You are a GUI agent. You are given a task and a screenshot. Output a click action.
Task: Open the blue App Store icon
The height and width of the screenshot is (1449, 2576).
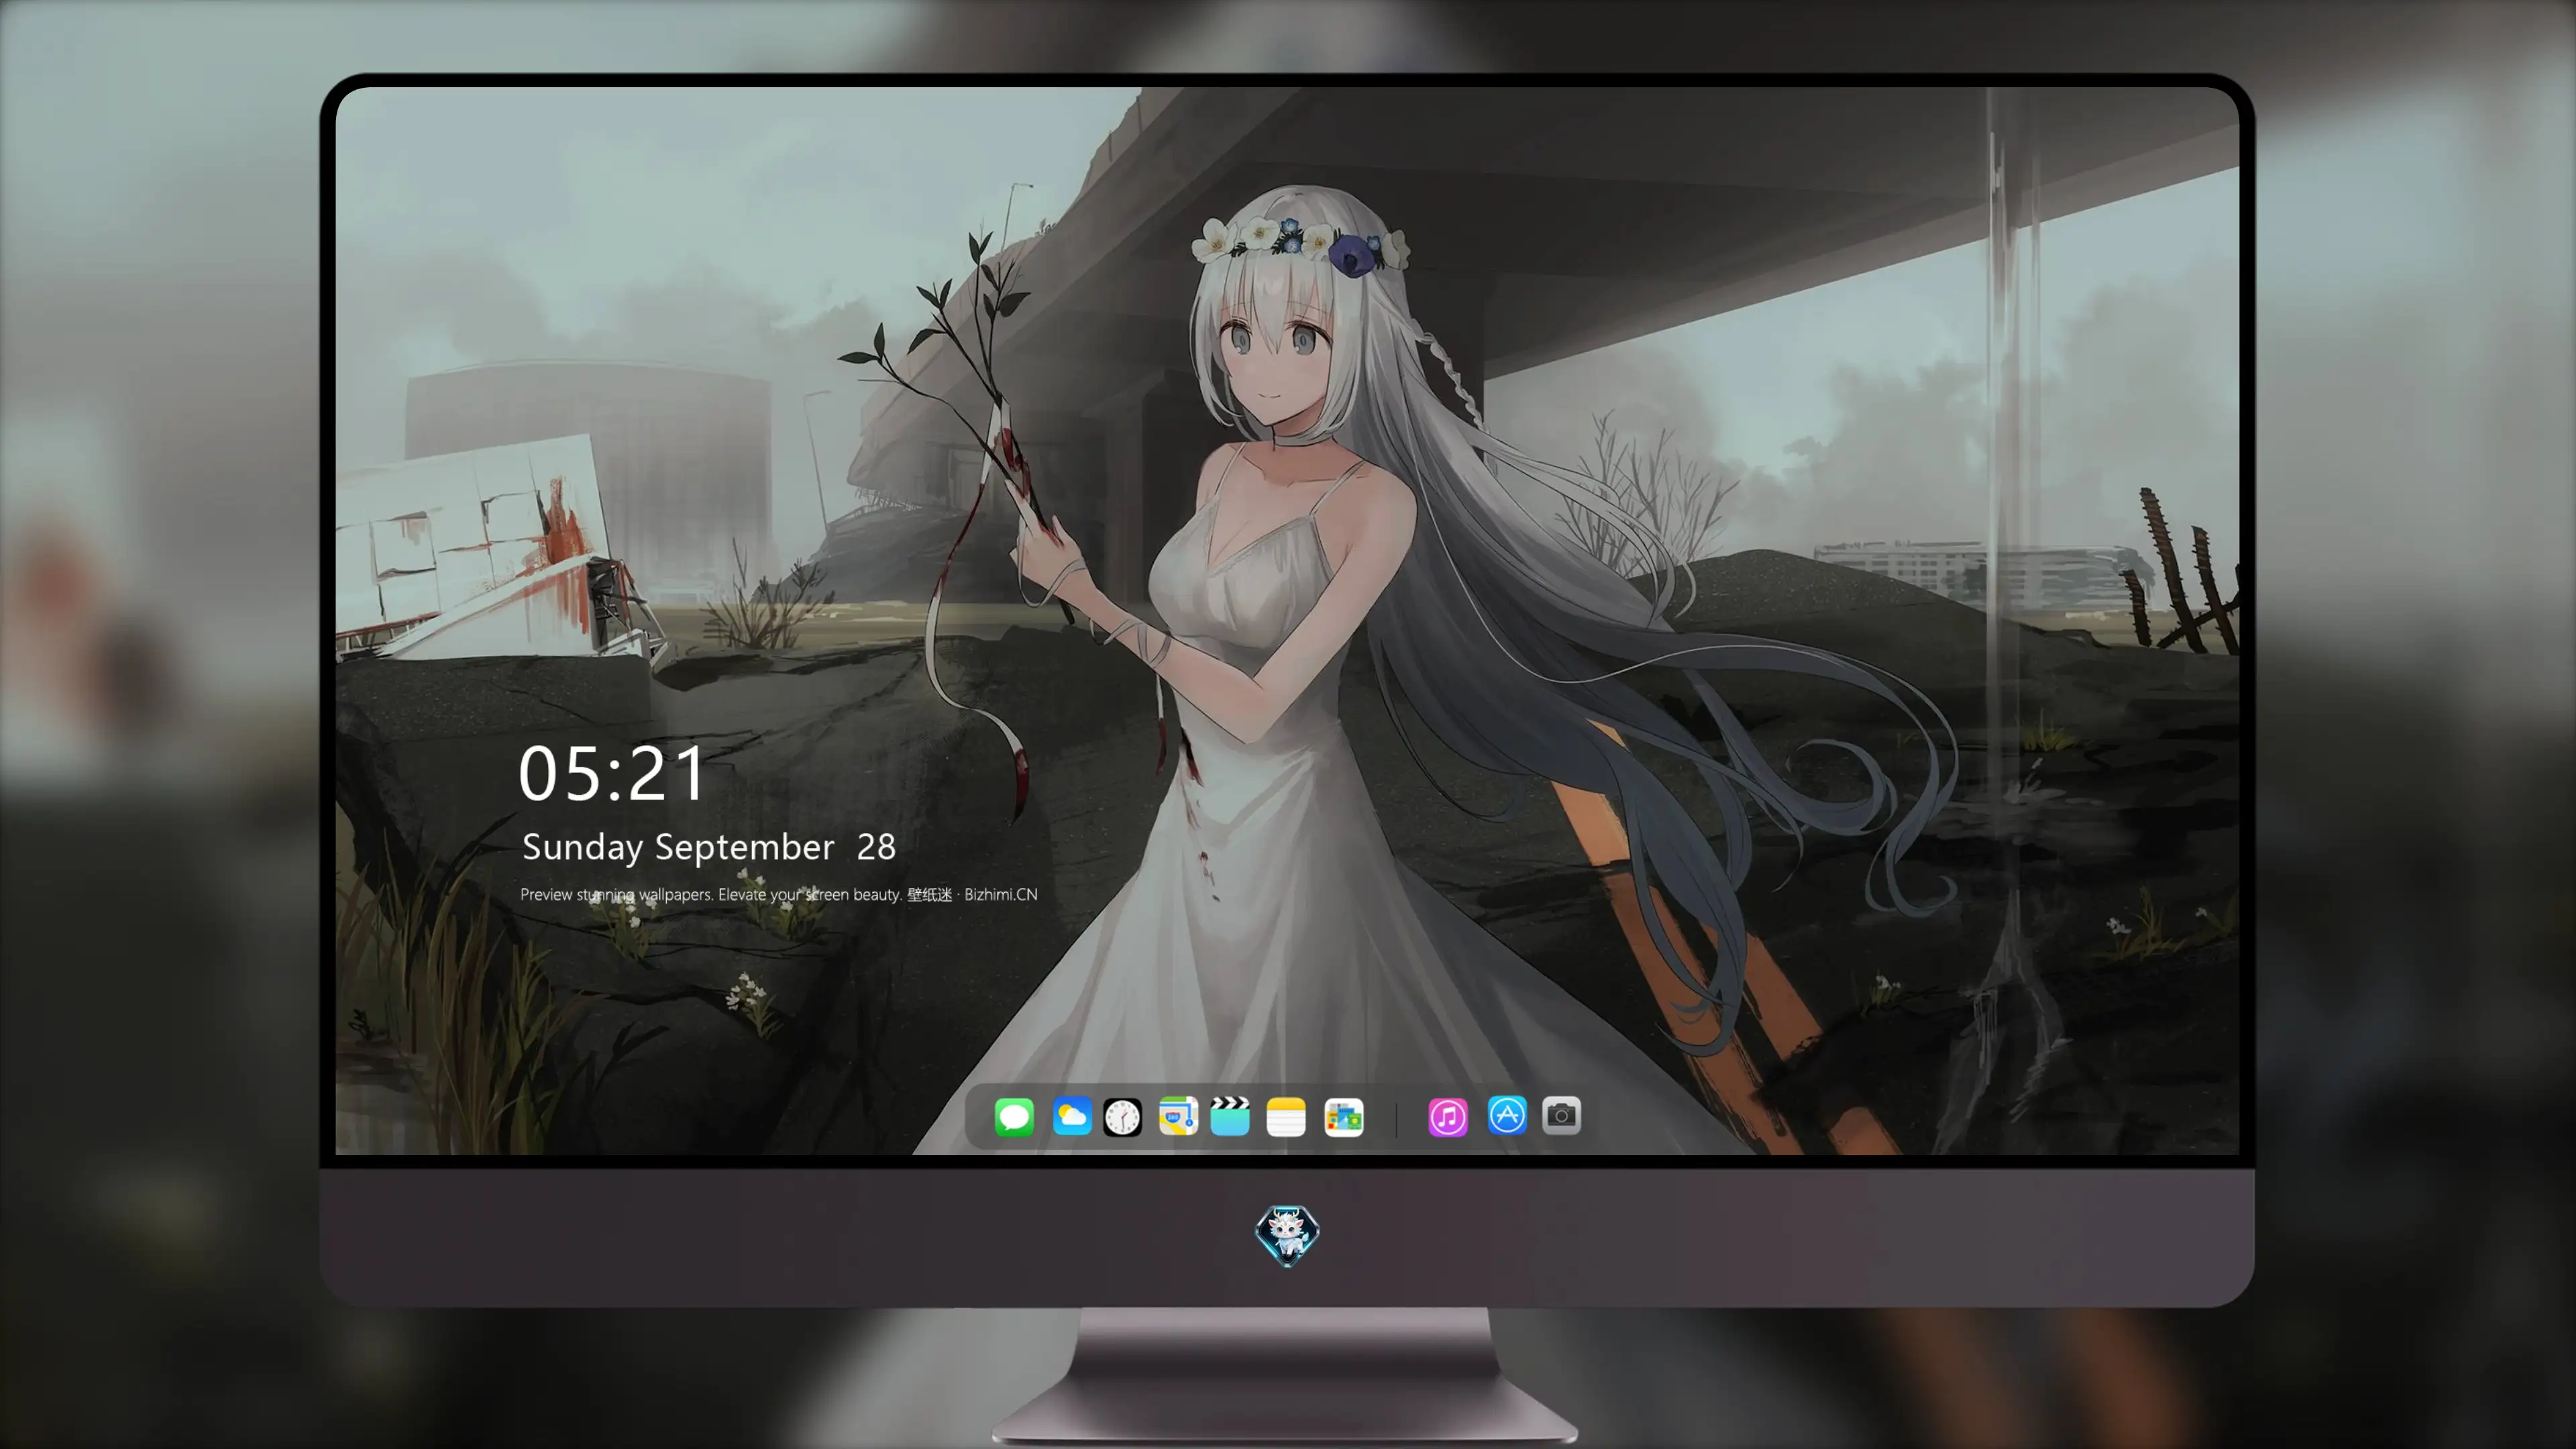(1507, 1115)
